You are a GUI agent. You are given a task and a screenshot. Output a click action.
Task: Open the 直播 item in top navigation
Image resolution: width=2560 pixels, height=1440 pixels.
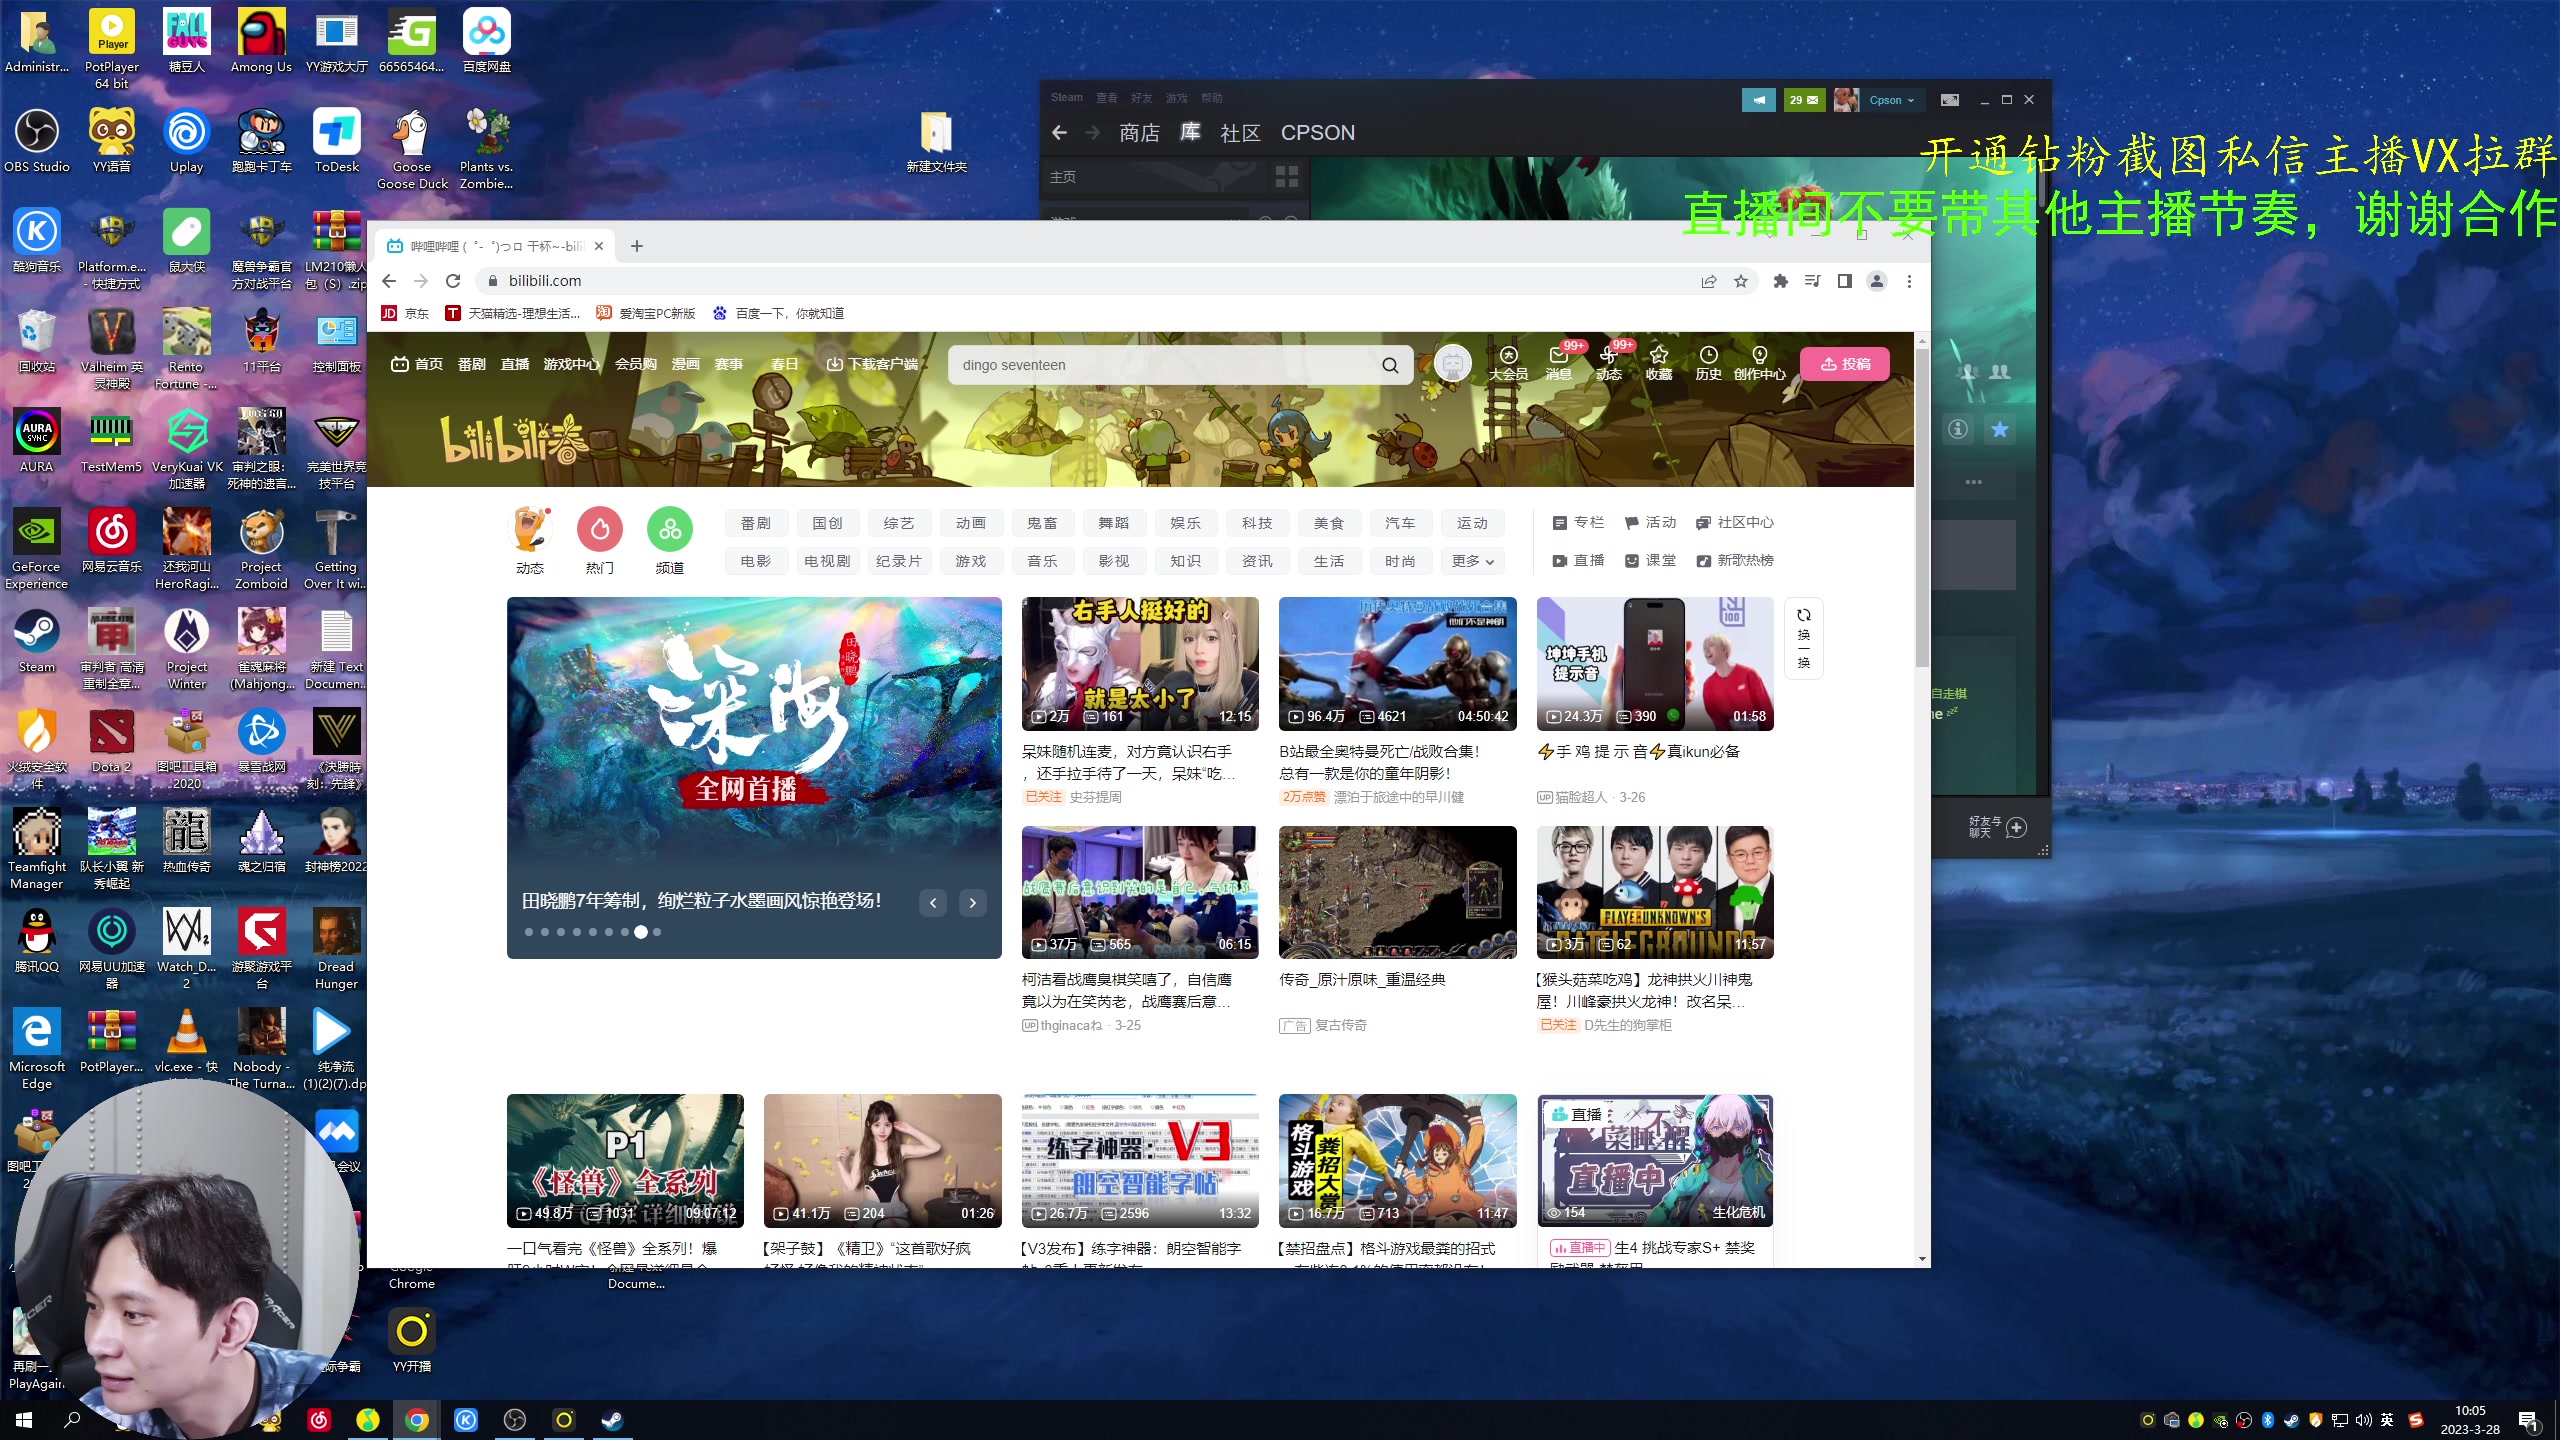click(x=515, y=364)
